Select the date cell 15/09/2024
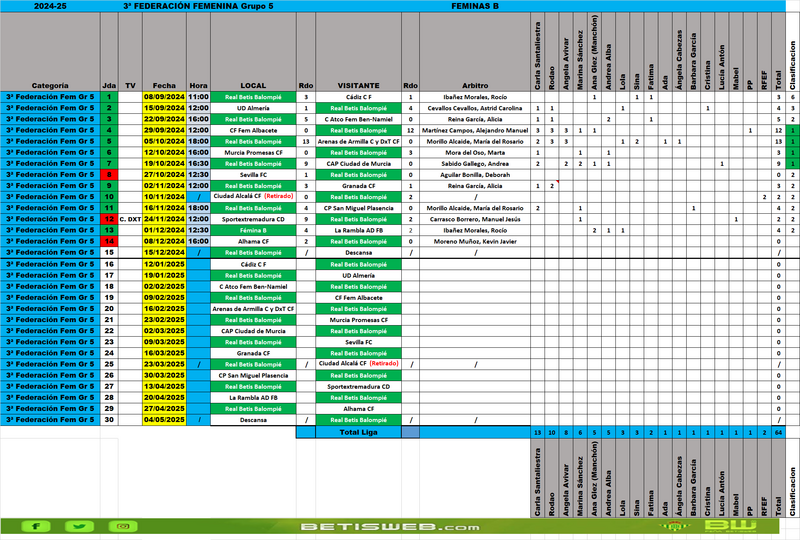The image size is (800, 540). coord(164,108)
